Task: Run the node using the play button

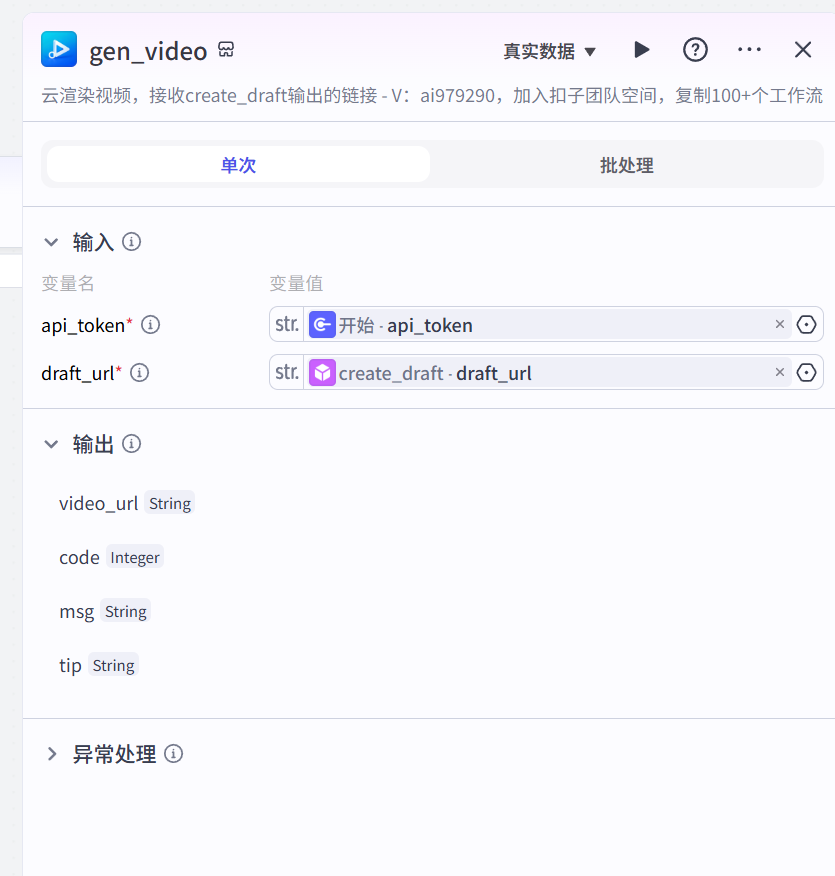Action: coord(641,49)
